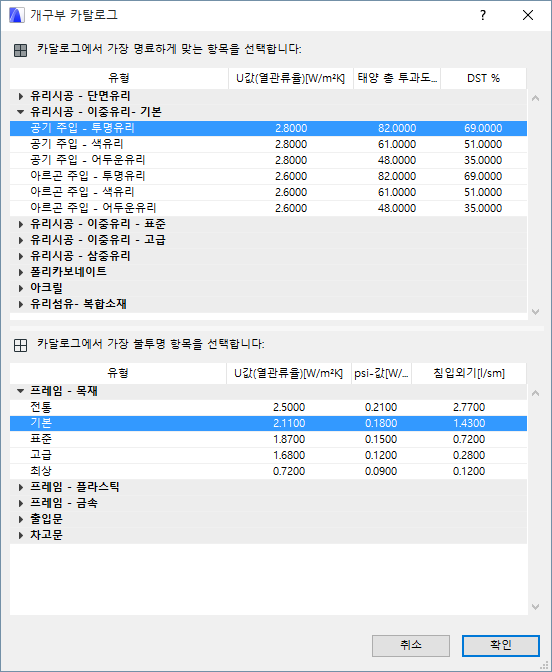Confirm with the 확인 button

501,645
